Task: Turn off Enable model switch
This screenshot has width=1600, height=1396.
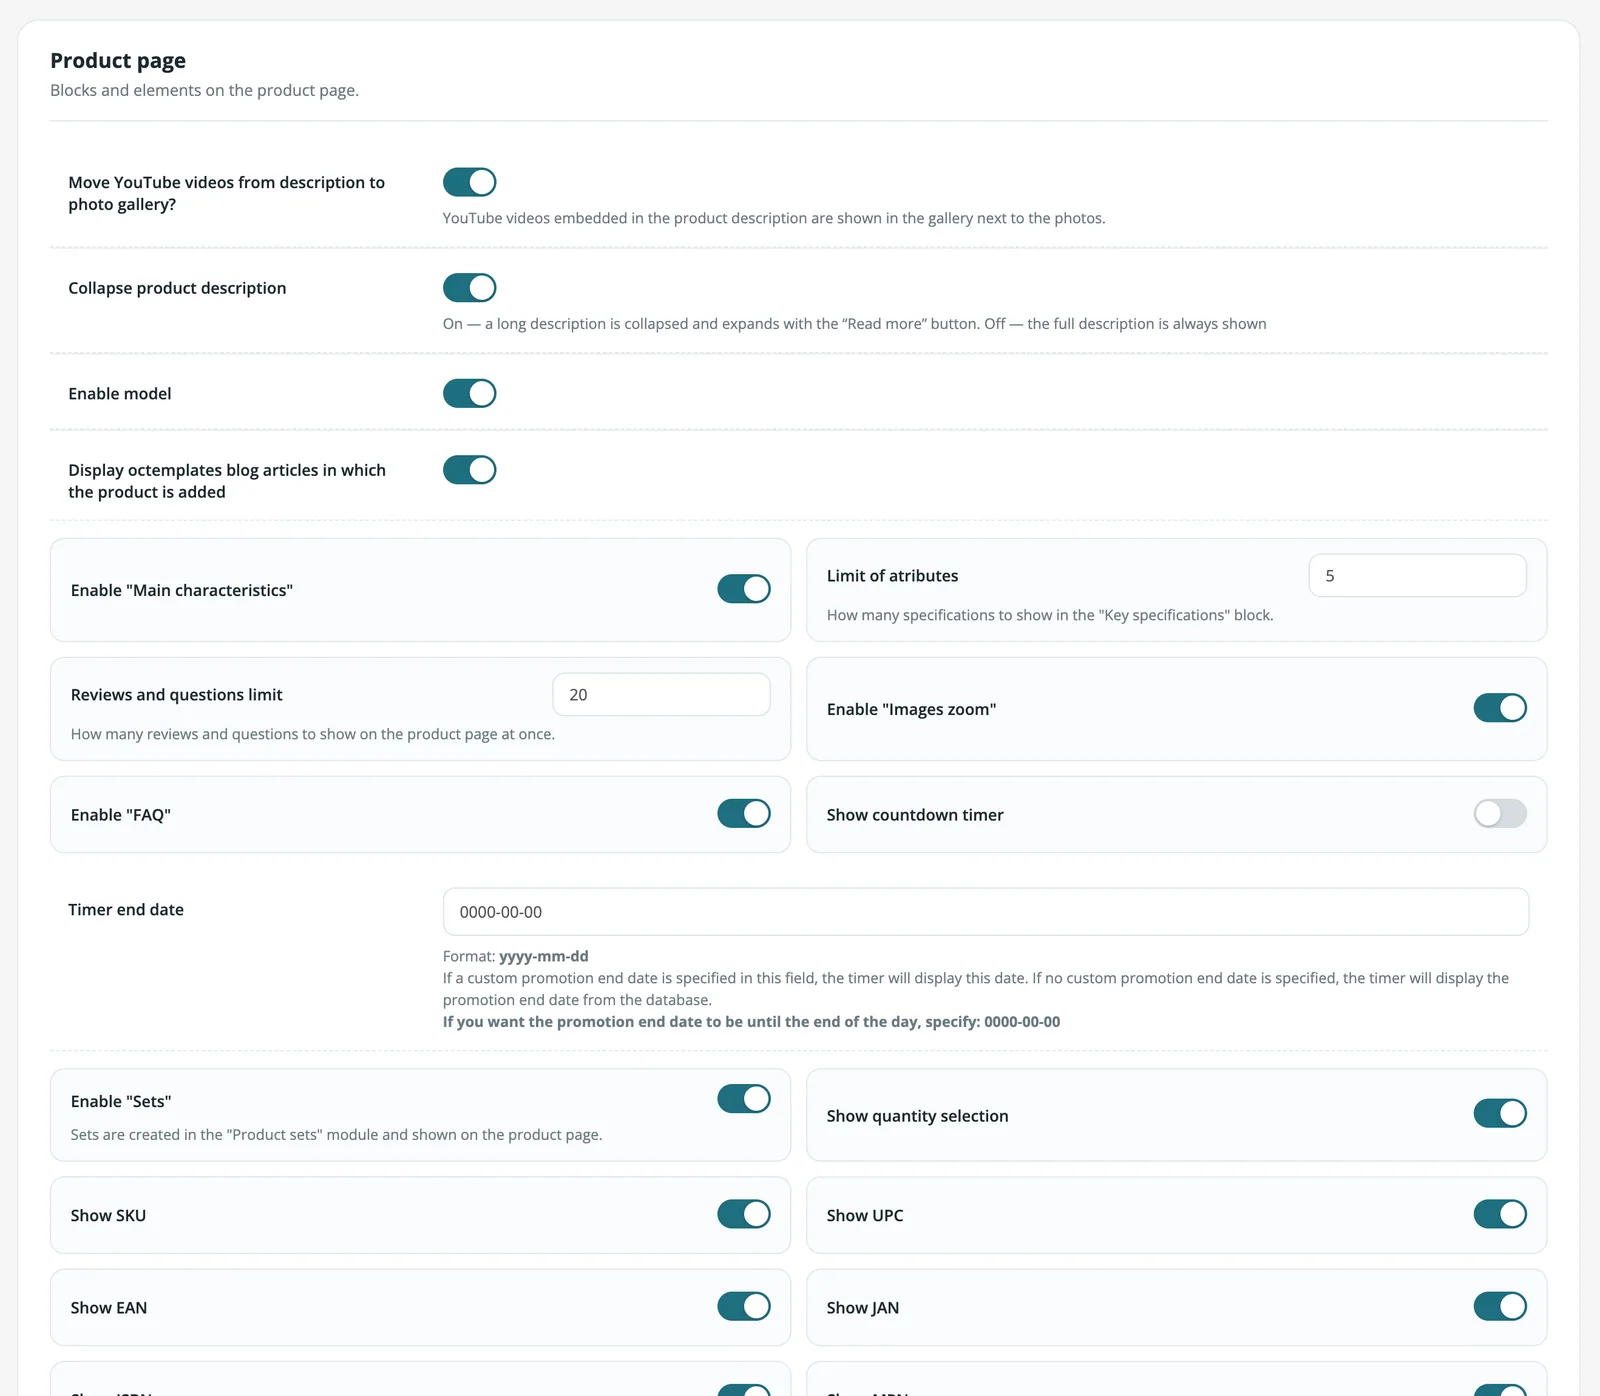Action: point(469,393)
